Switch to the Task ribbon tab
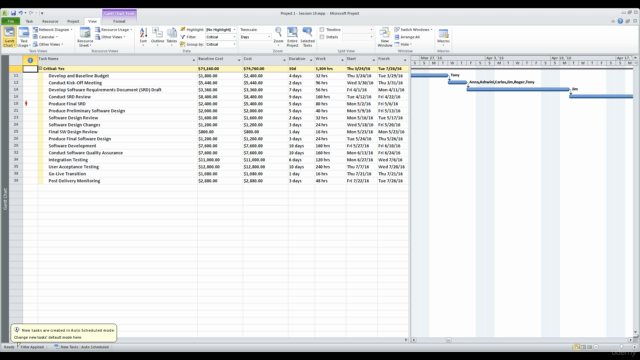Image resolution: width=640 pixels, height=360 pixels. point(29,21)
